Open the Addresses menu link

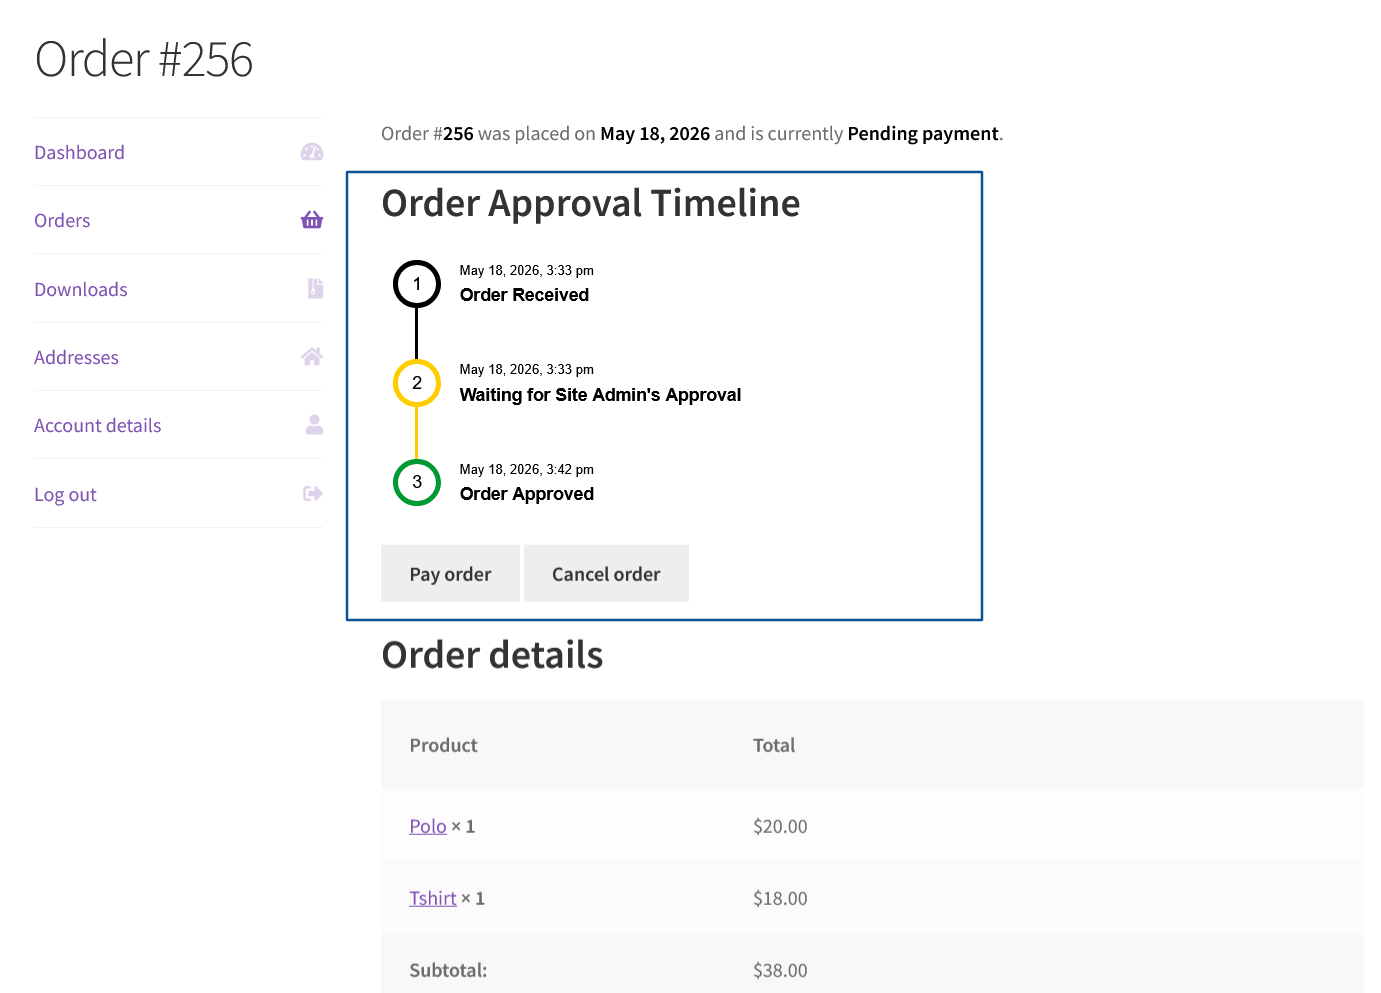pos(76,357)
